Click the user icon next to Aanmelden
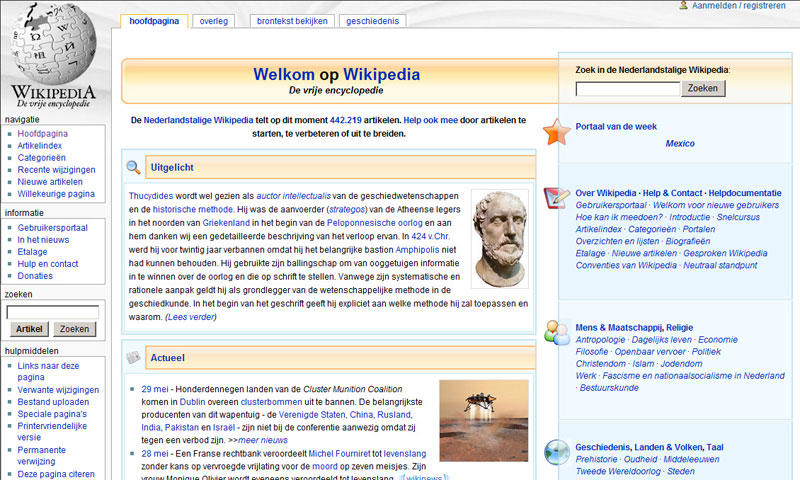This screenshot has width=800, height=480. pos(684,5)
